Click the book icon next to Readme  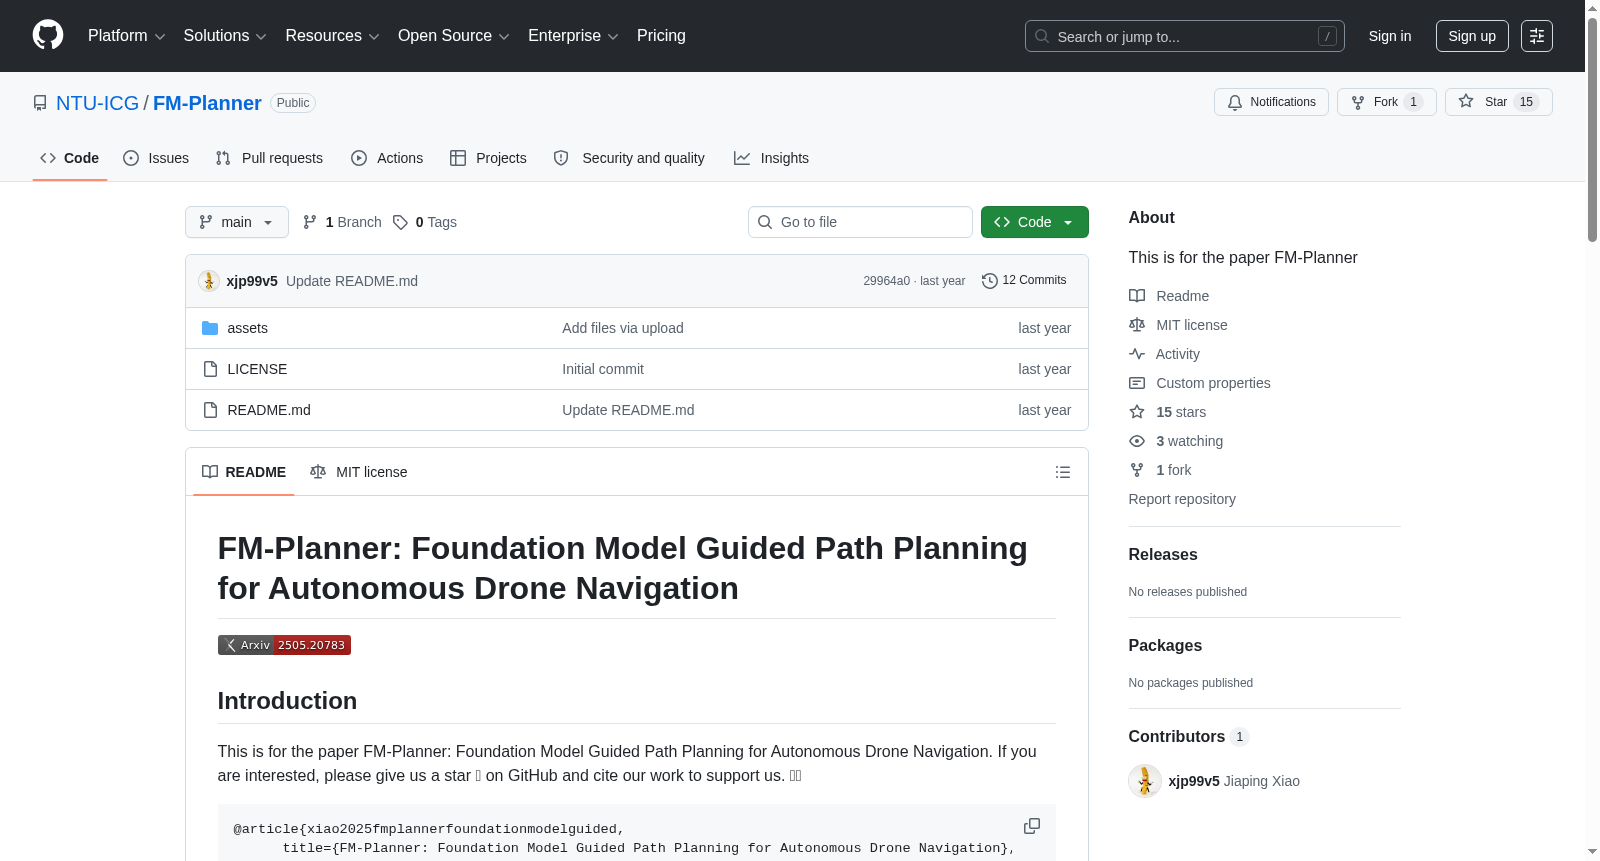point(1137,296)
